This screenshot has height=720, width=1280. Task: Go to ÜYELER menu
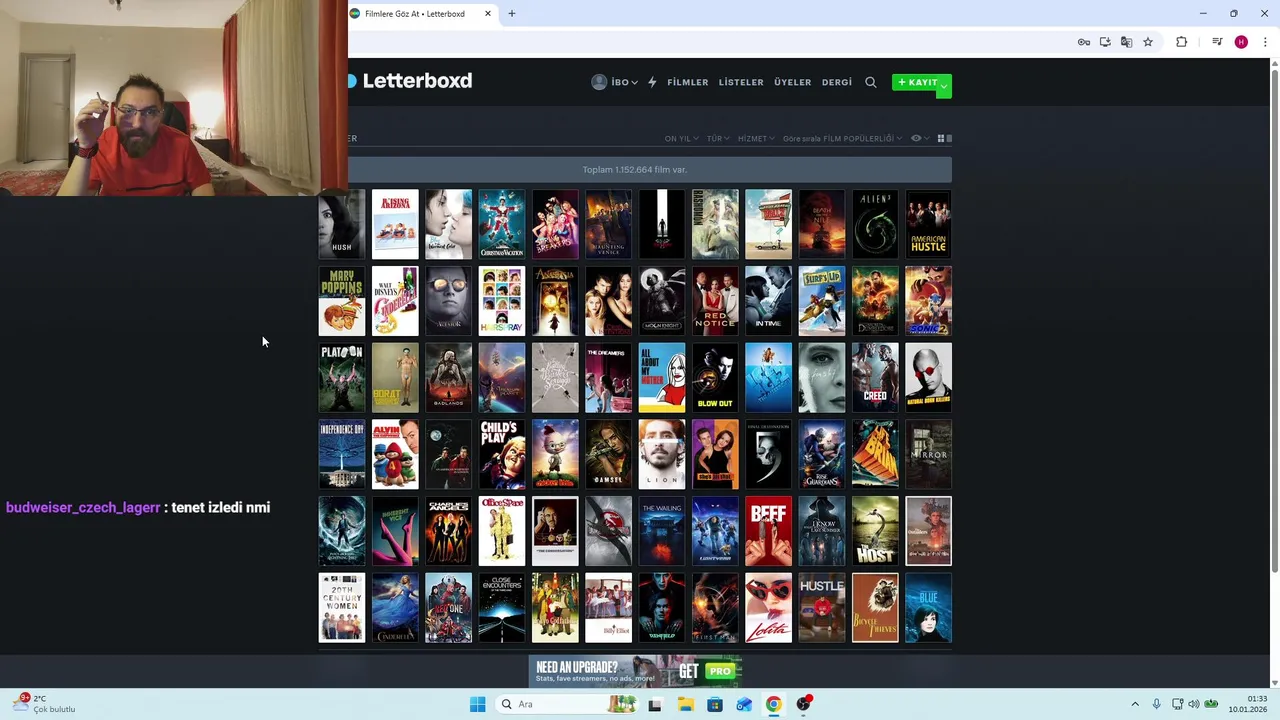coord(792,82)
